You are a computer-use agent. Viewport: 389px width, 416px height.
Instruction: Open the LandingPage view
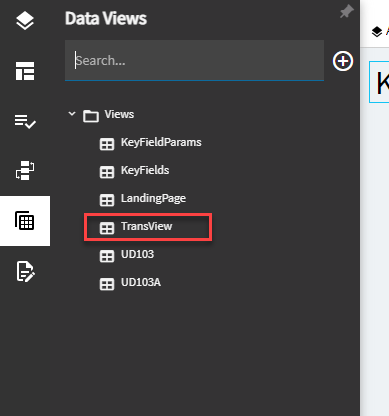pyautogui.click(x=153, y=198)
